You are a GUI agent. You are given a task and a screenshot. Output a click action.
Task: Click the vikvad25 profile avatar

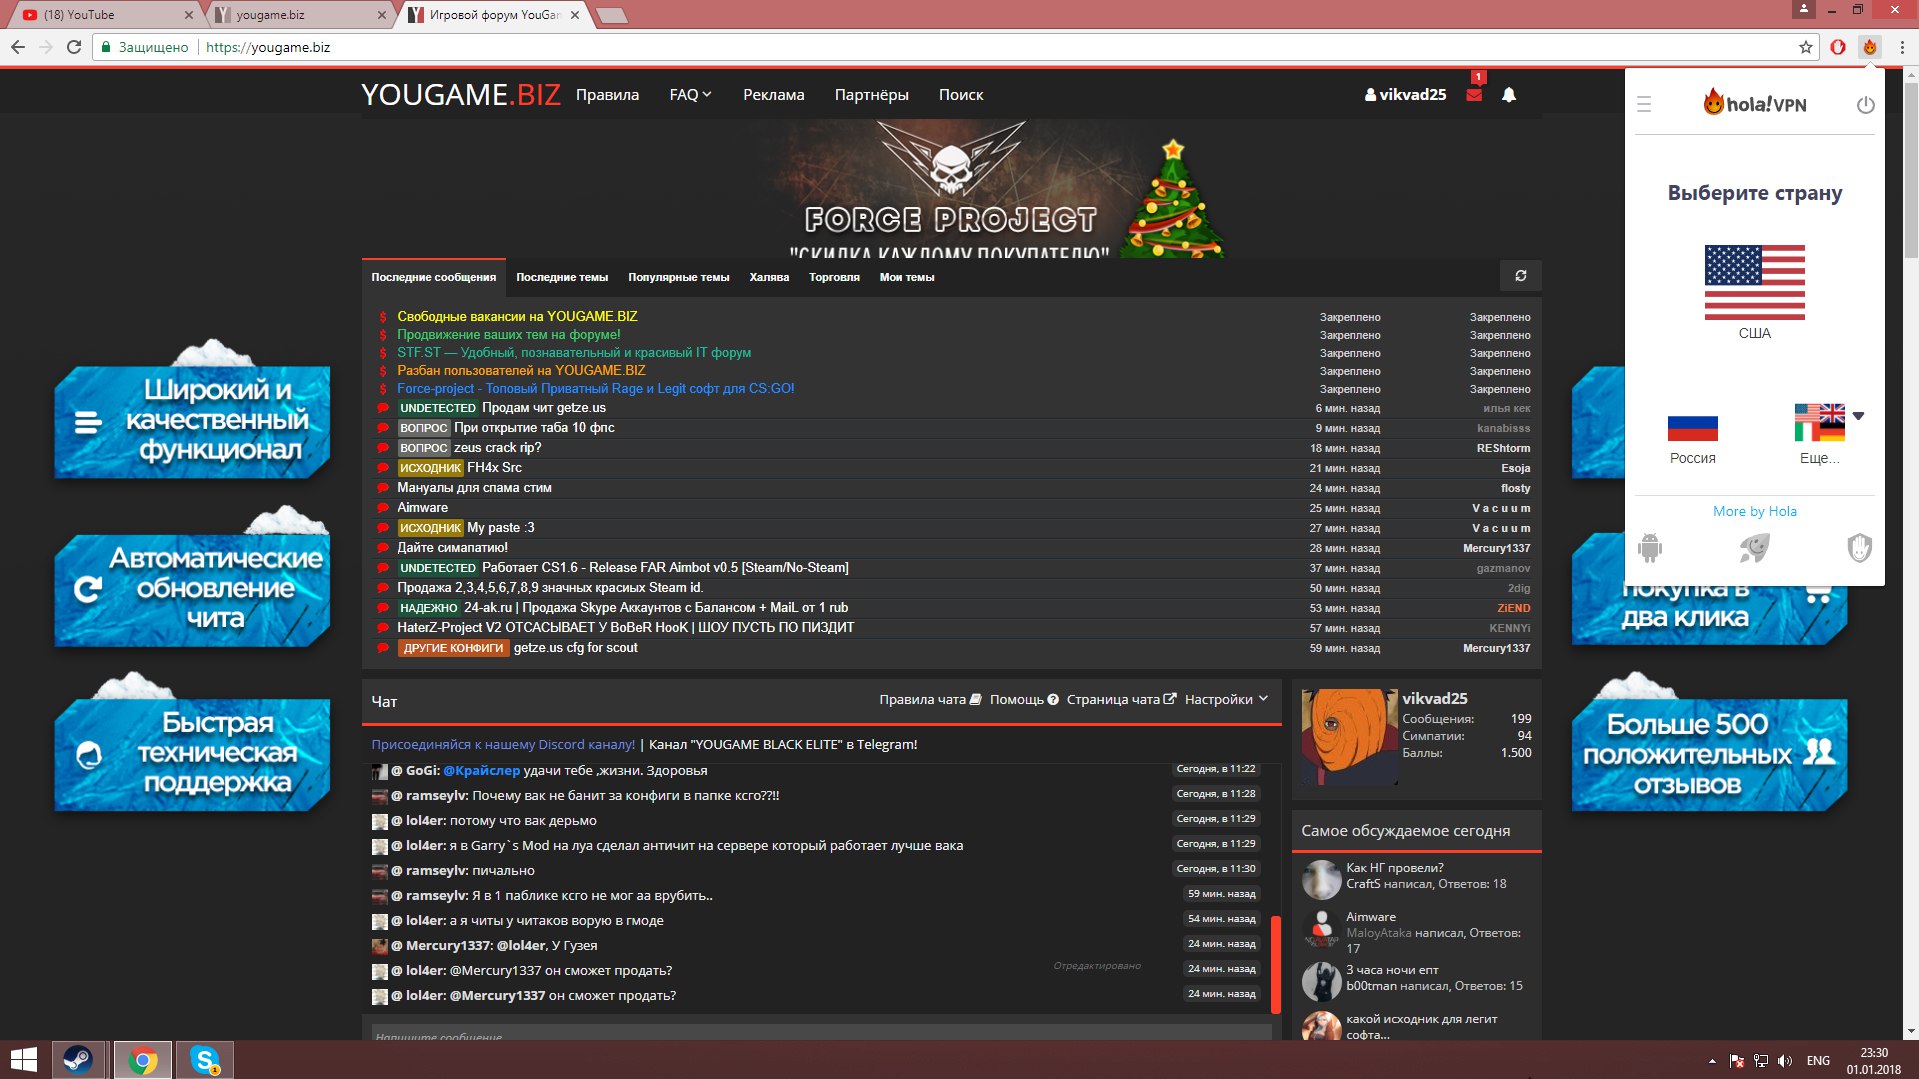pos(1348,737)
